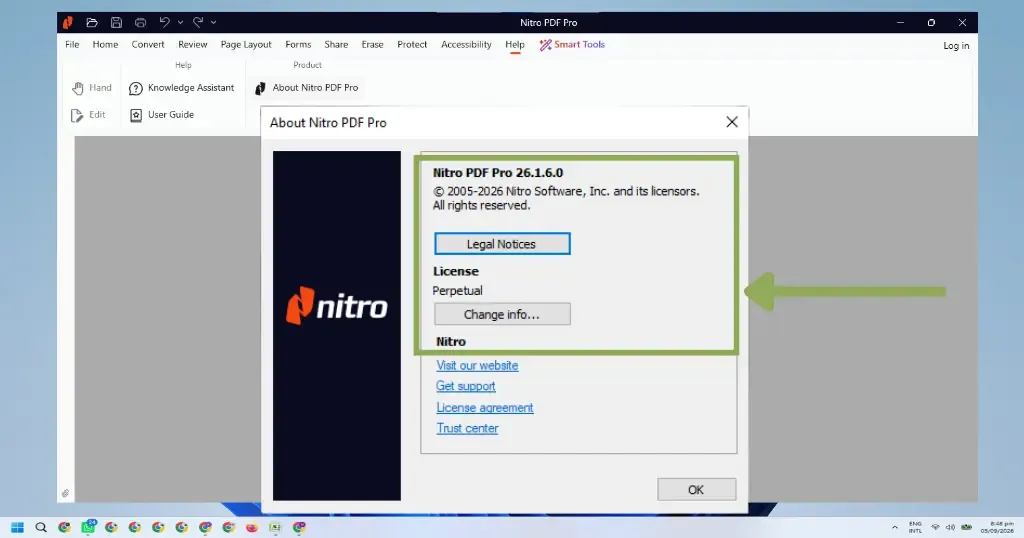
Task: Open the green spreadsheet app on the taskbar
Action: click(275, 528)
